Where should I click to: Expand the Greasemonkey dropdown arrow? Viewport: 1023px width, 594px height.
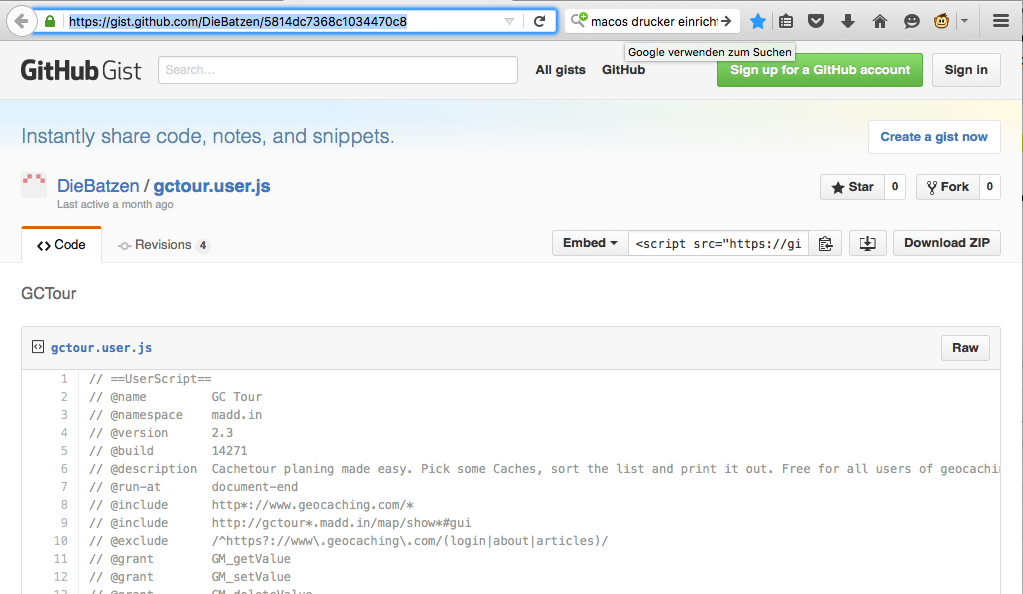coord(964,21)
